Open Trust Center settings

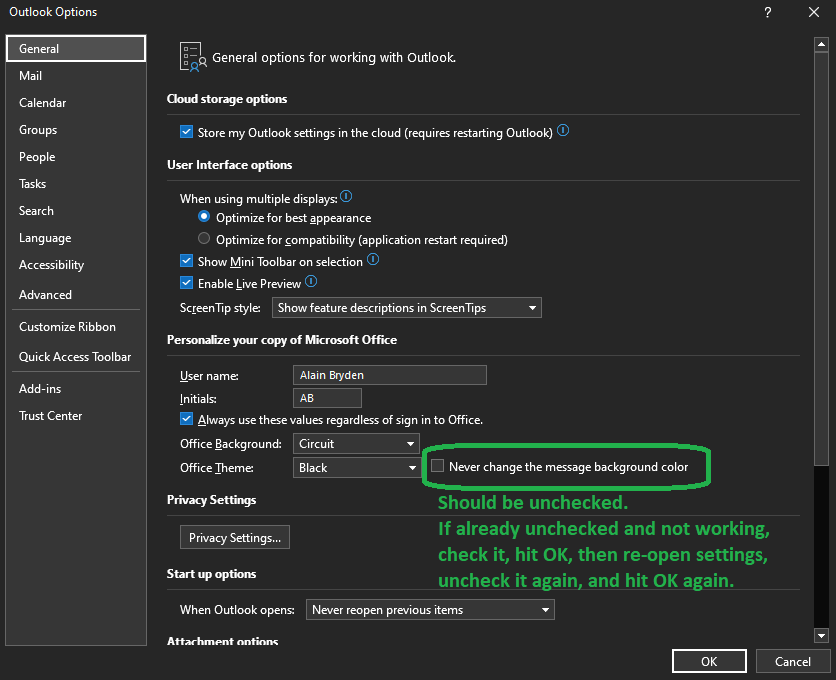point(76,415)
